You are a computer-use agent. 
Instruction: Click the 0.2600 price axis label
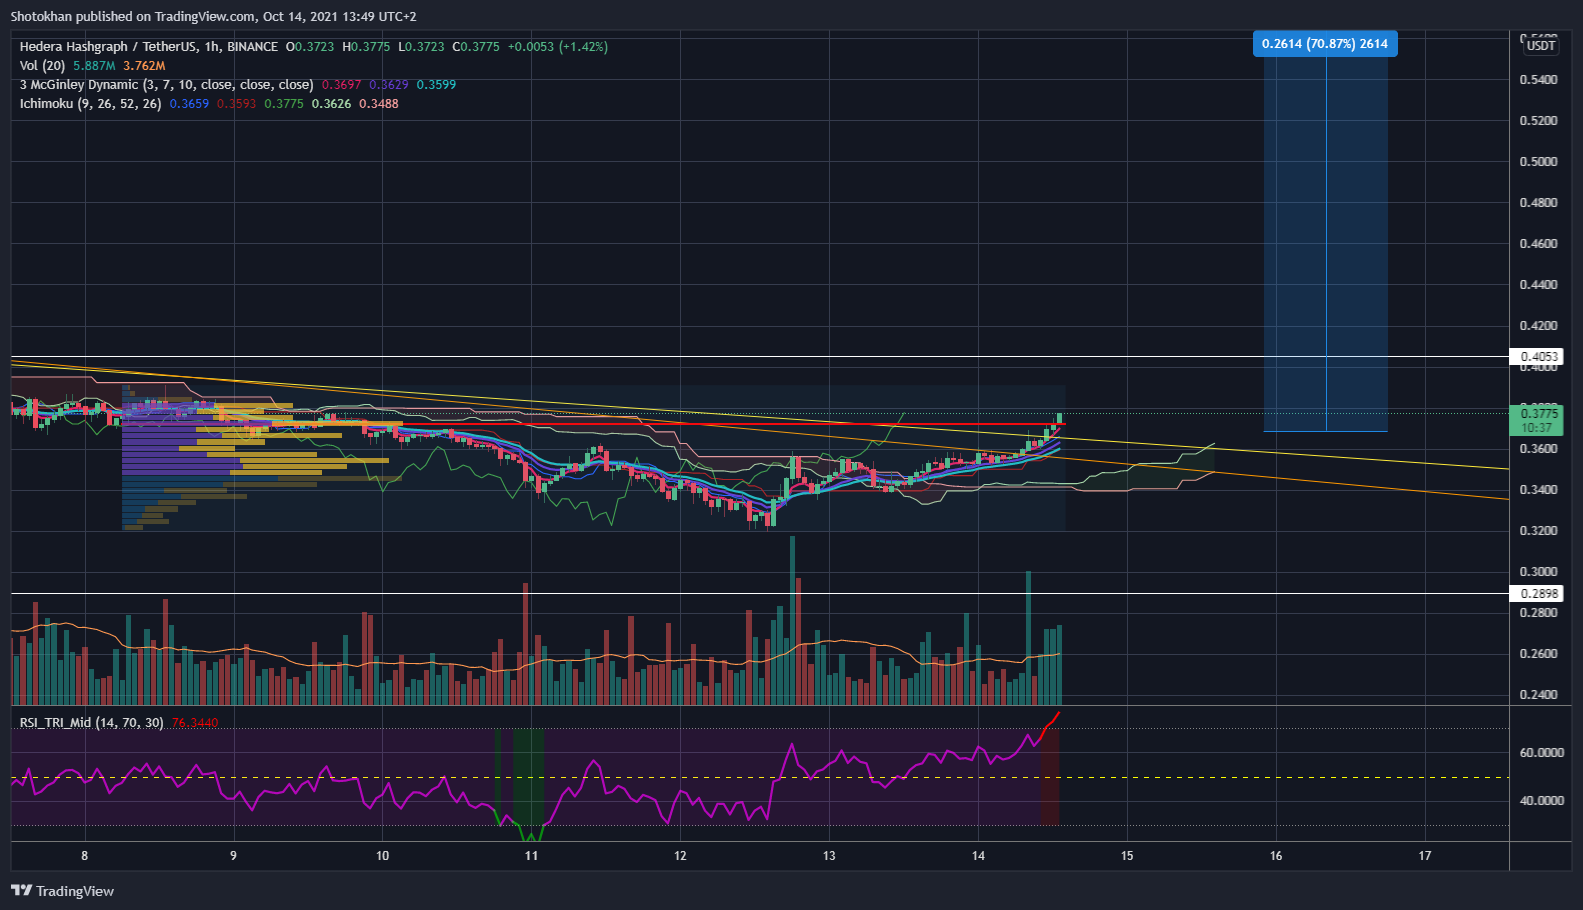click(1538, 654)
